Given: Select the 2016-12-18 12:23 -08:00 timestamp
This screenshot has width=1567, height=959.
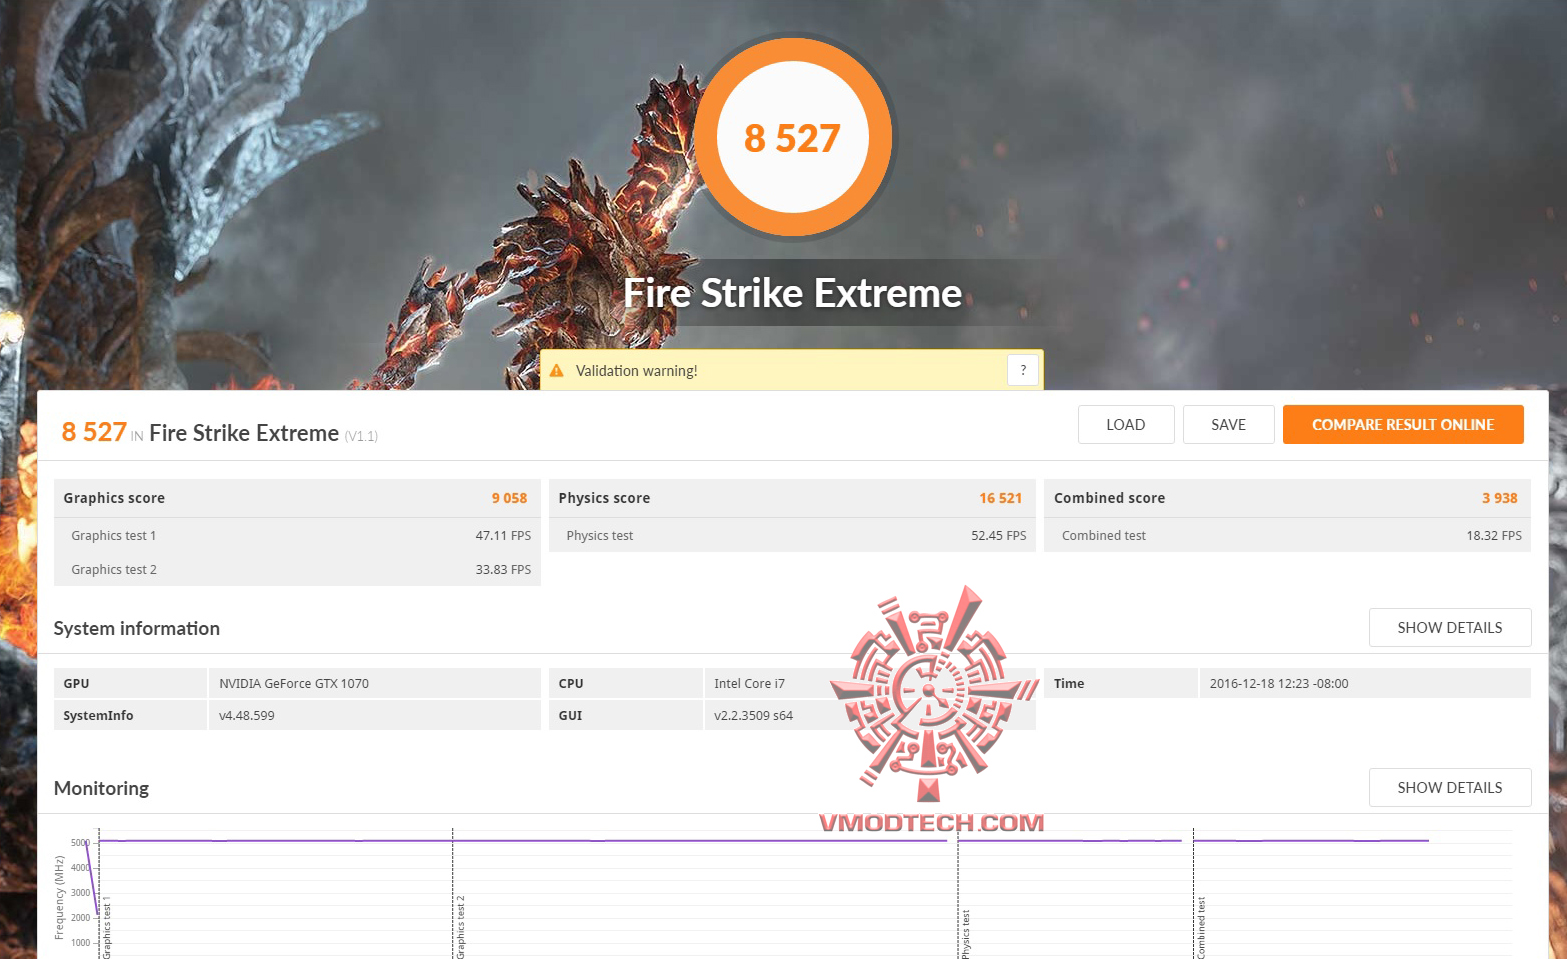Looking at the screenshot, I should (x=1279, y=683).
